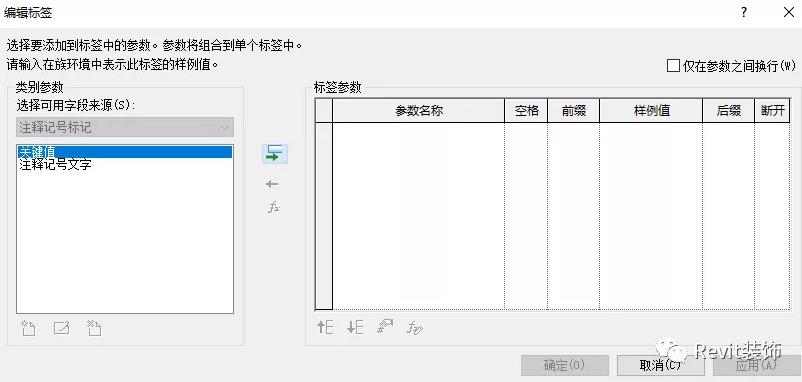
Task: Select 注释记号文字 in the parameters list
Action: pos(55,165)
